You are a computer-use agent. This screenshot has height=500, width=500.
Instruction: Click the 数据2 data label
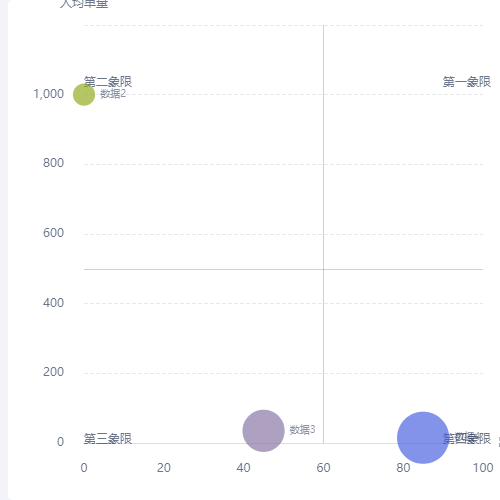coord(113,94)
